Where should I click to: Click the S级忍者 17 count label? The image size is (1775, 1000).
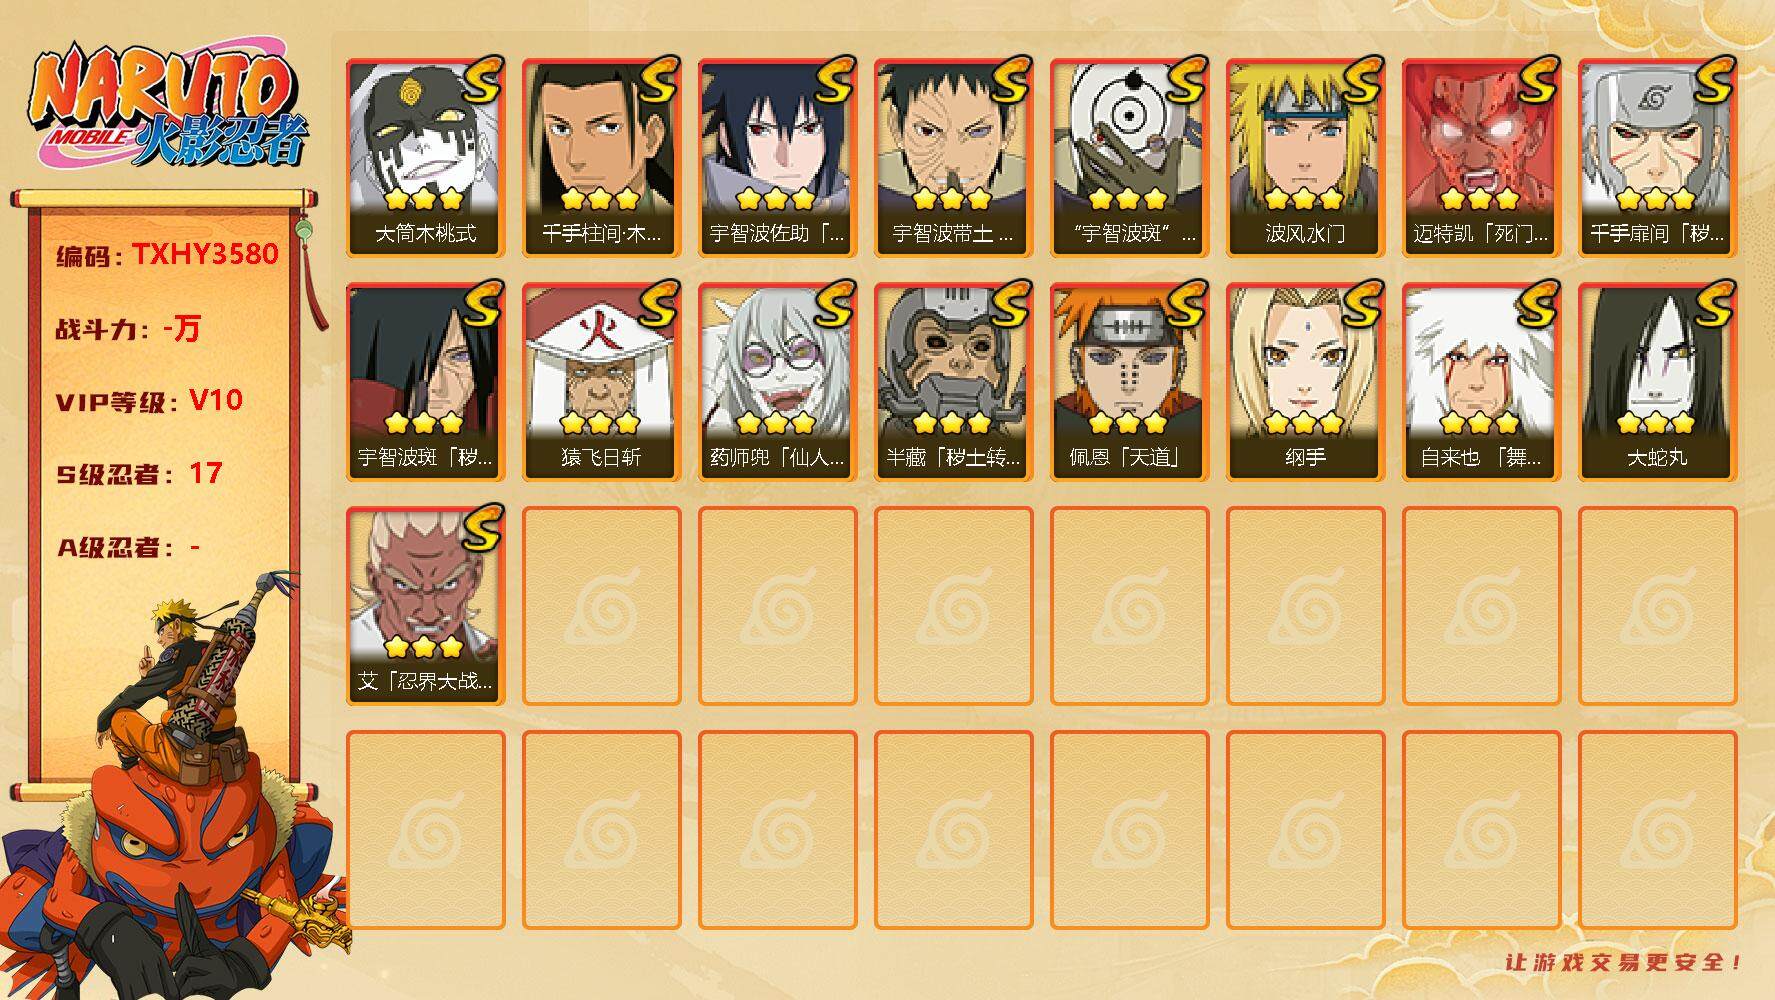[x=140, y=474]
